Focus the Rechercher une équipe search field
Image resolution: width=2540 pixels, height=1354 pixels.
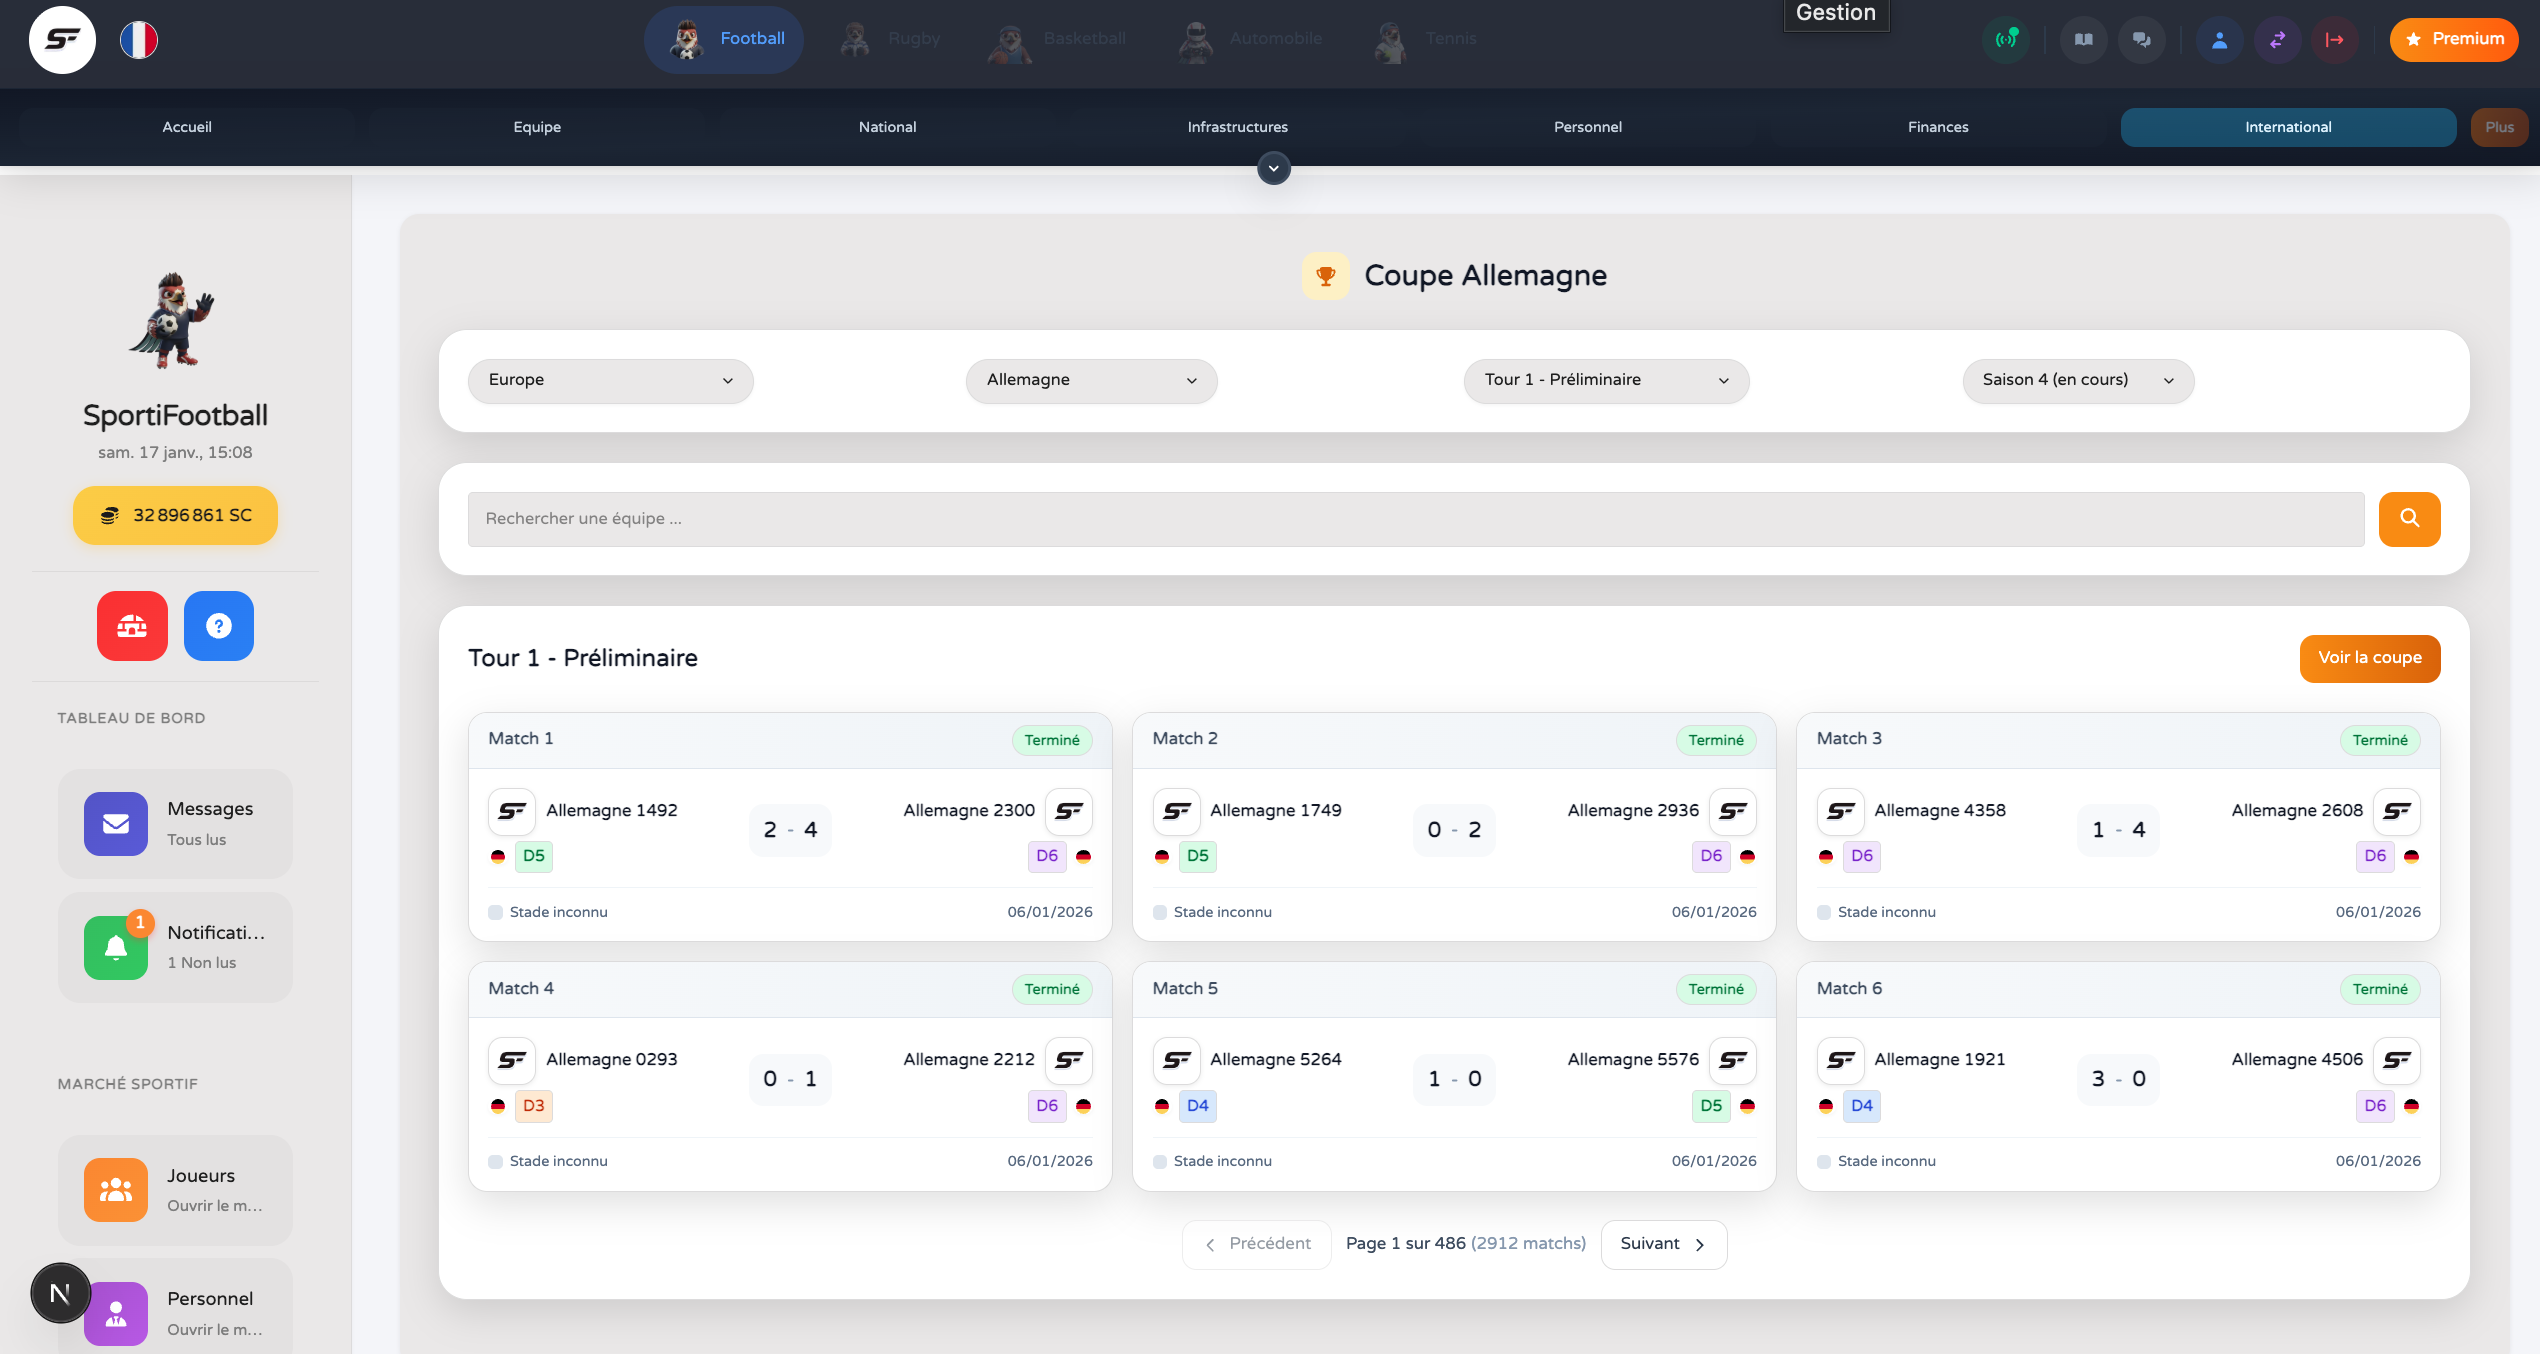[1415, 518]
